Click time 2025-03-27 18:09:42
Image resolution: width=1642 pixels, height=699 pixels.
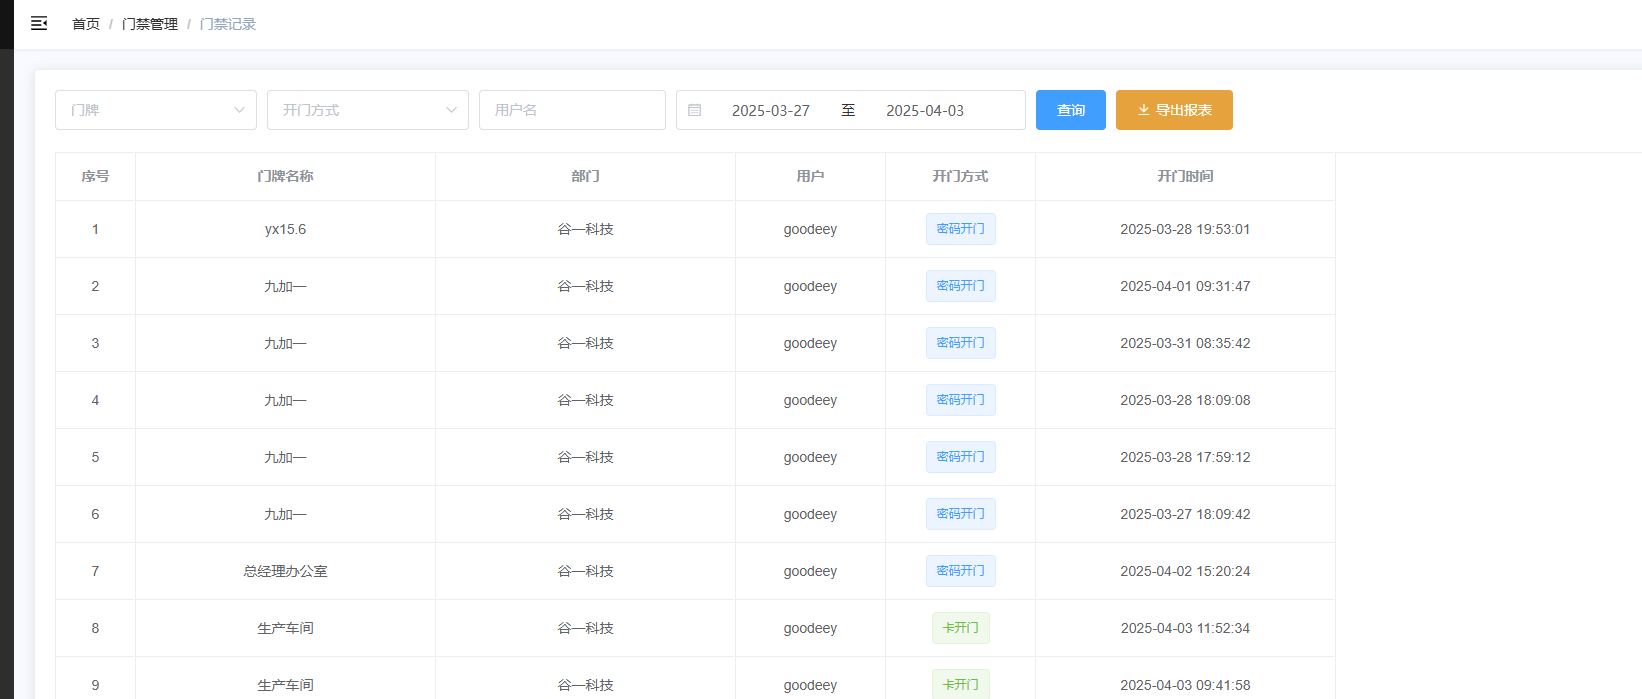[1185, 514]
